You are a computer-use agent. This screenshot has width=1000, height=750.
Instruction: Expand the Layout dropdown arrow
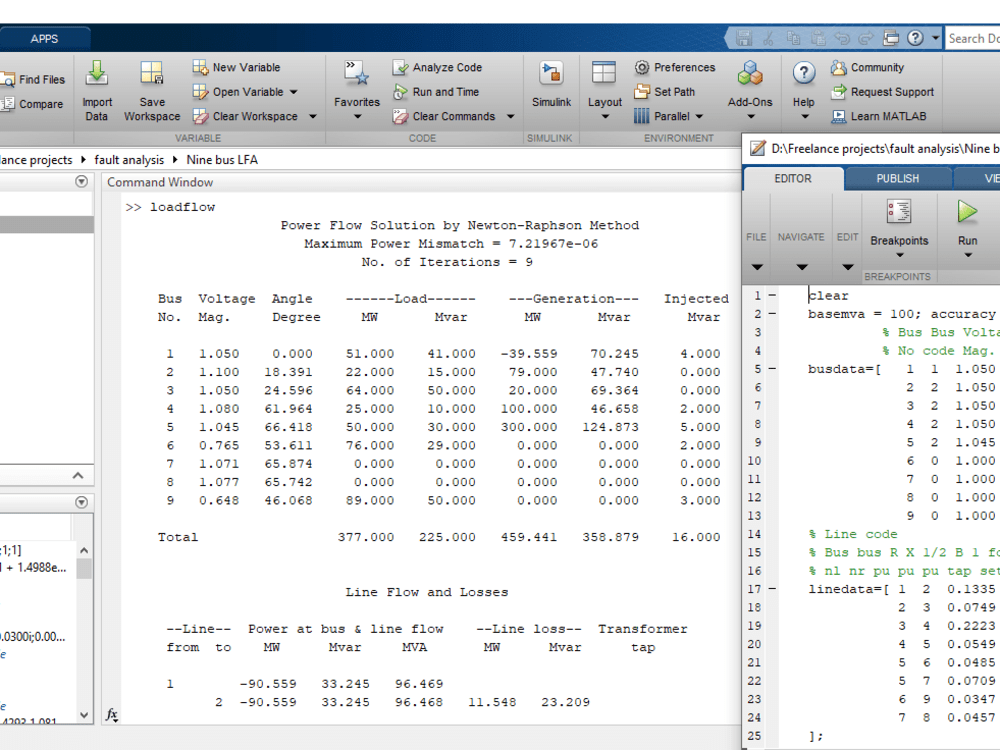605,117
